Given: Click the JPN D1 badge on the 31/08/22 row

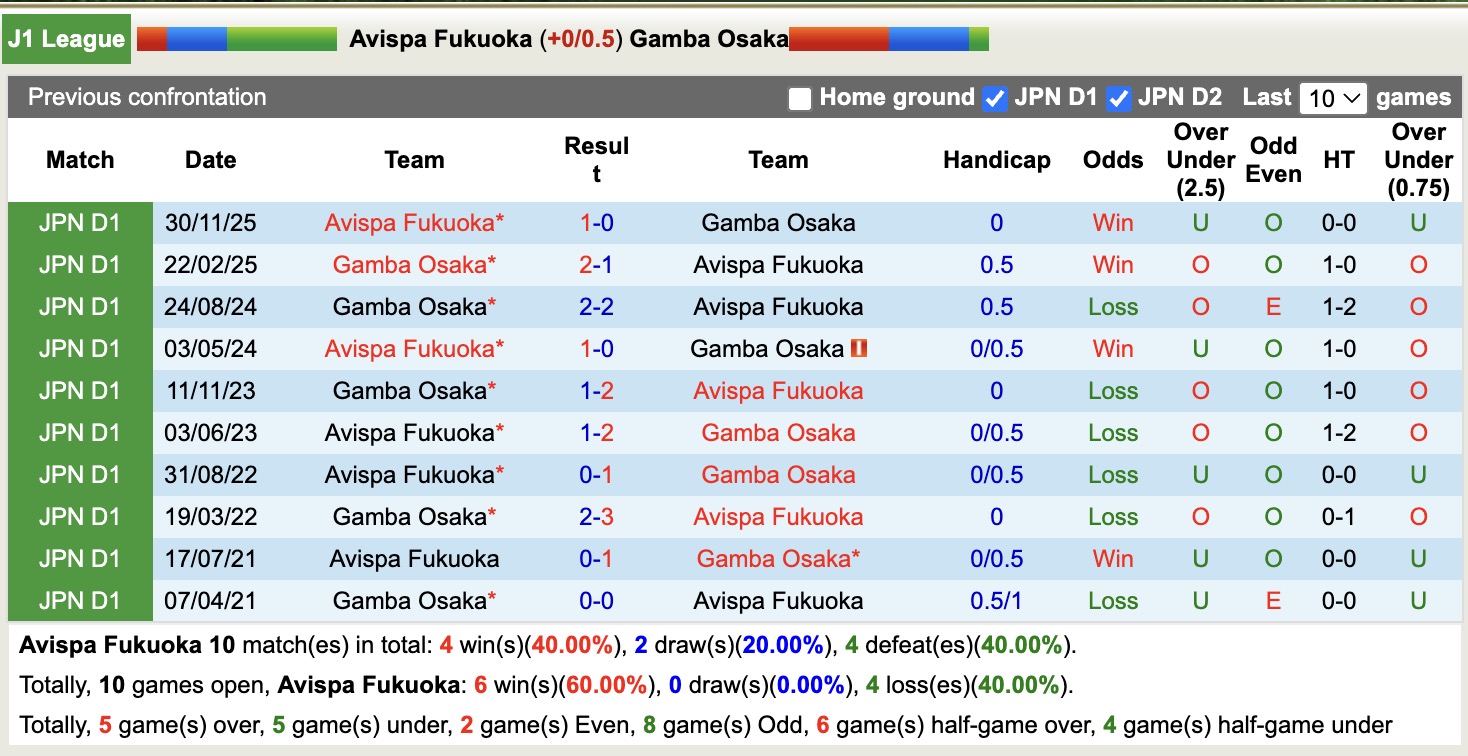Looking at the screenshot, I should pyautogui.click(x=80, y=474).
